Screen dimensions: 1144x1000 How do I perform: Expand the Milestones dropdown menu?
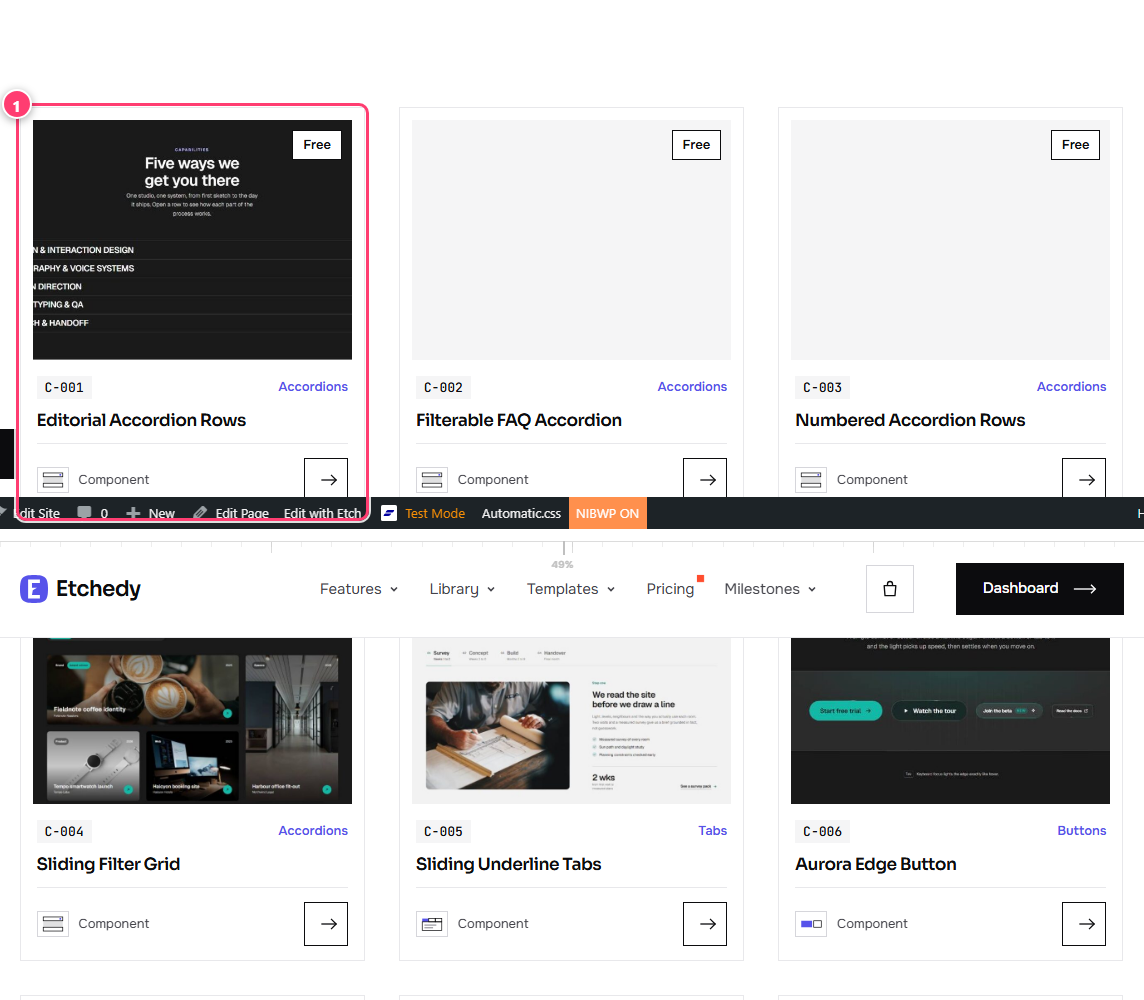point(770,589)
